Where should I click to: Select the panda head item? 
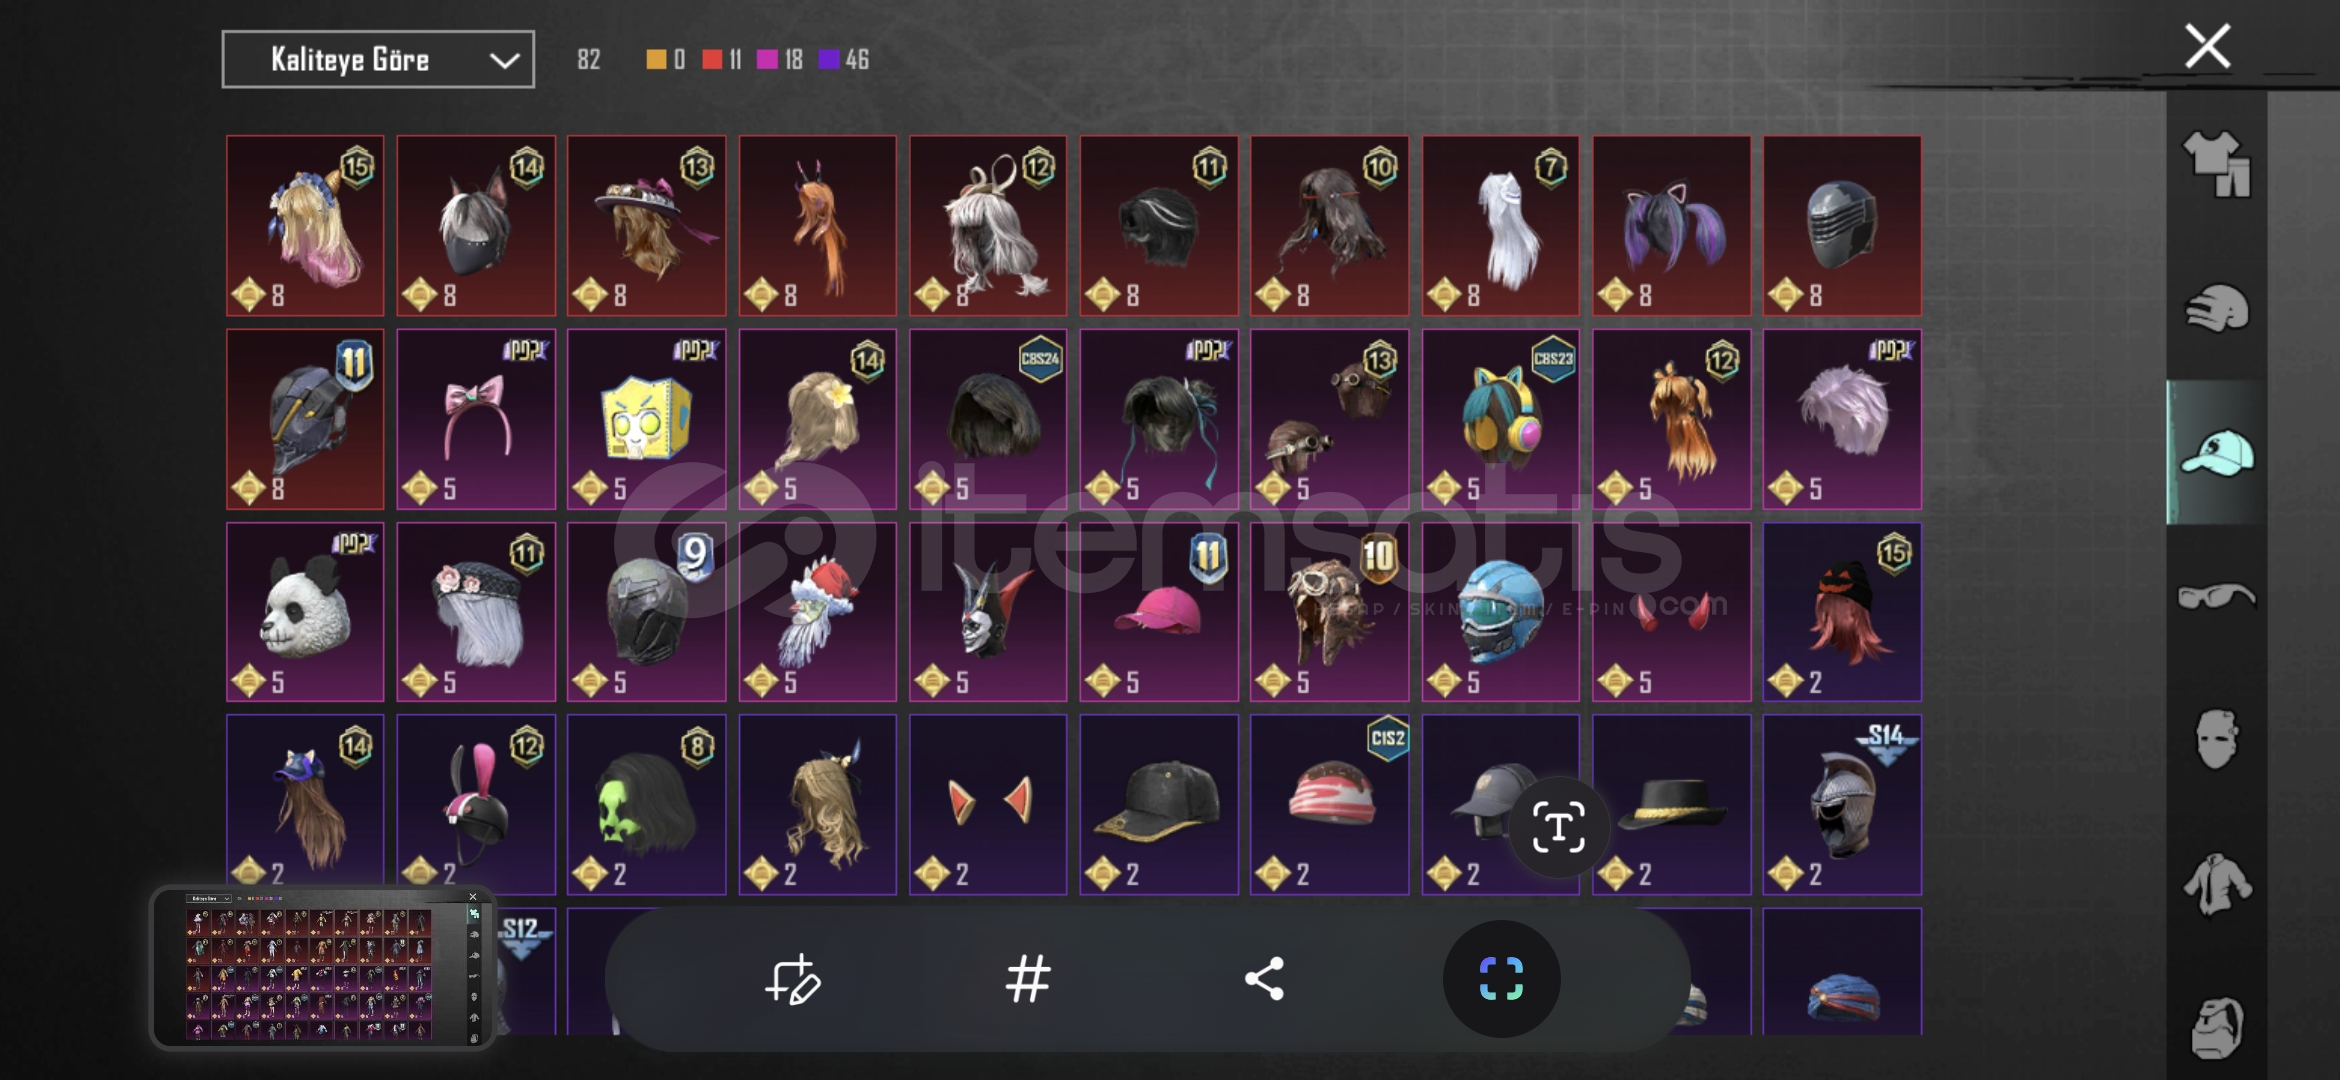pos(305,612)
